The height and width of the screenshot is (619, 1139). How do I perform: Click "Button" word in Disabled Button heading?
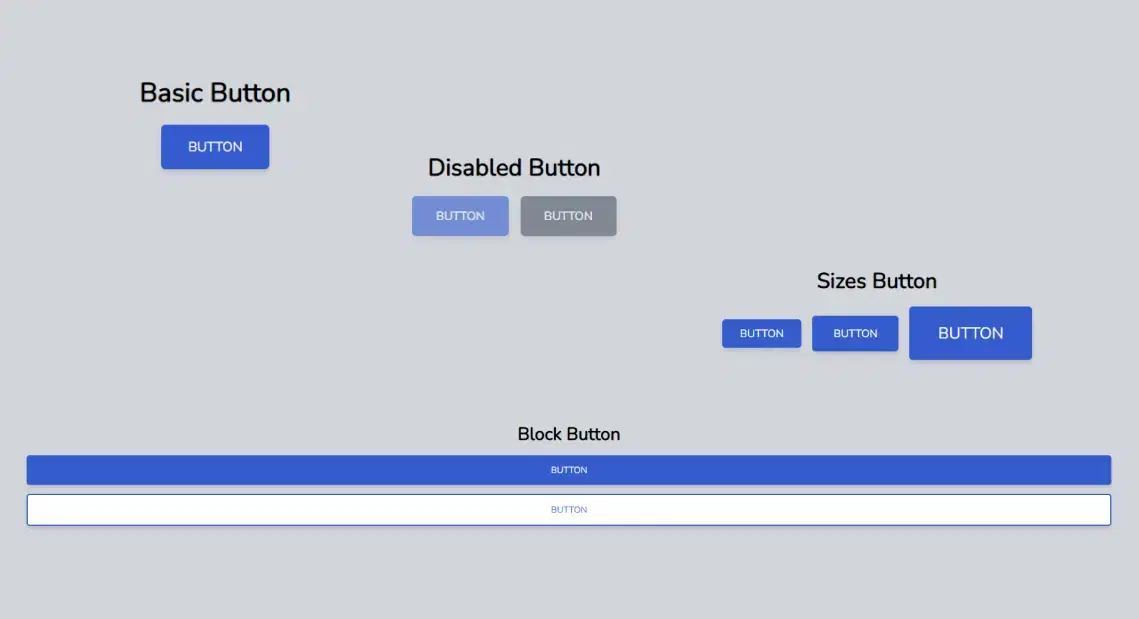tap(564, 168)
